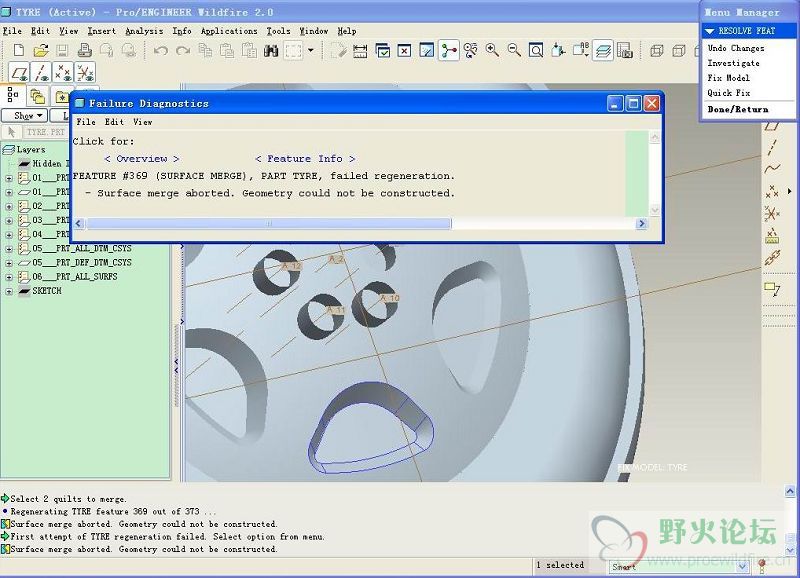
Task: Print using the printer toolbar icon
Action: click(85, 50)
